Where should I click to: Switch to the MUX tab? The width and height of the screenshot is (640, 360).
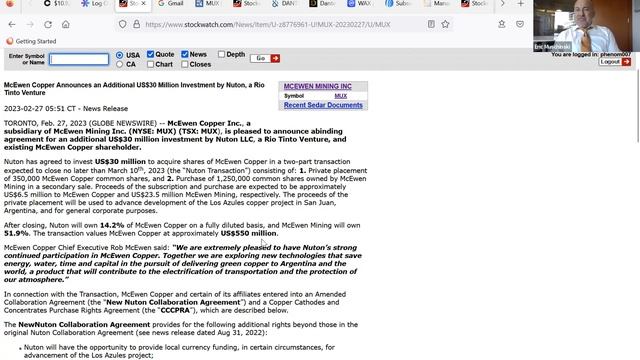tap(208, 4)
